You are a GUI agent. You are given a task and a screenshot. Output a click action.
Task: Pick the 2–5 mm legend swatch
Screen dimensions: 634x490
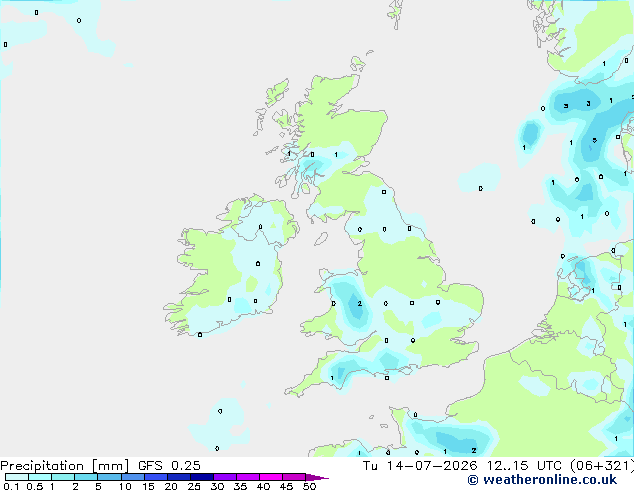(x=86, y=477)
